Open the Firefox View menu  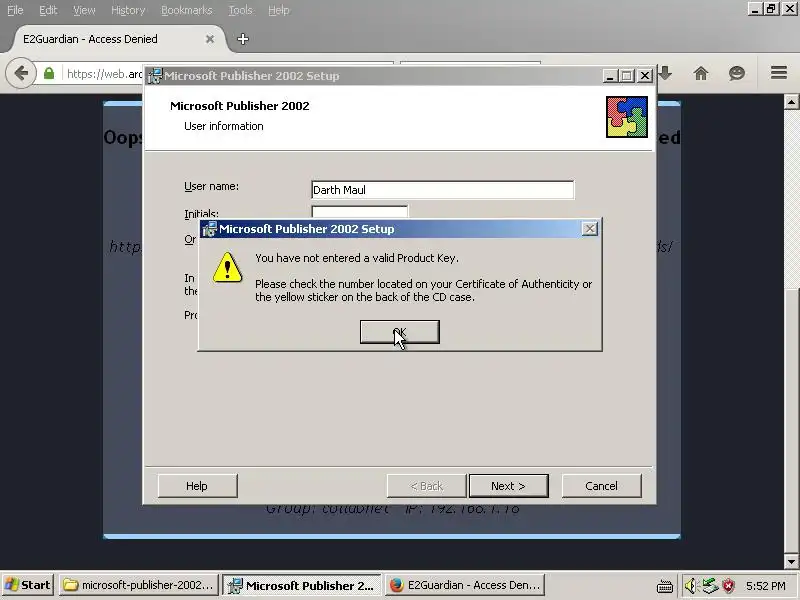click(84, 10)
